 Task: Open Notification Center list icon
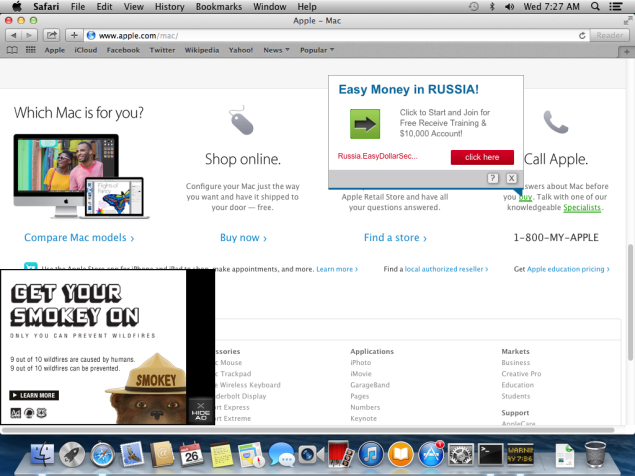[616, 6]
